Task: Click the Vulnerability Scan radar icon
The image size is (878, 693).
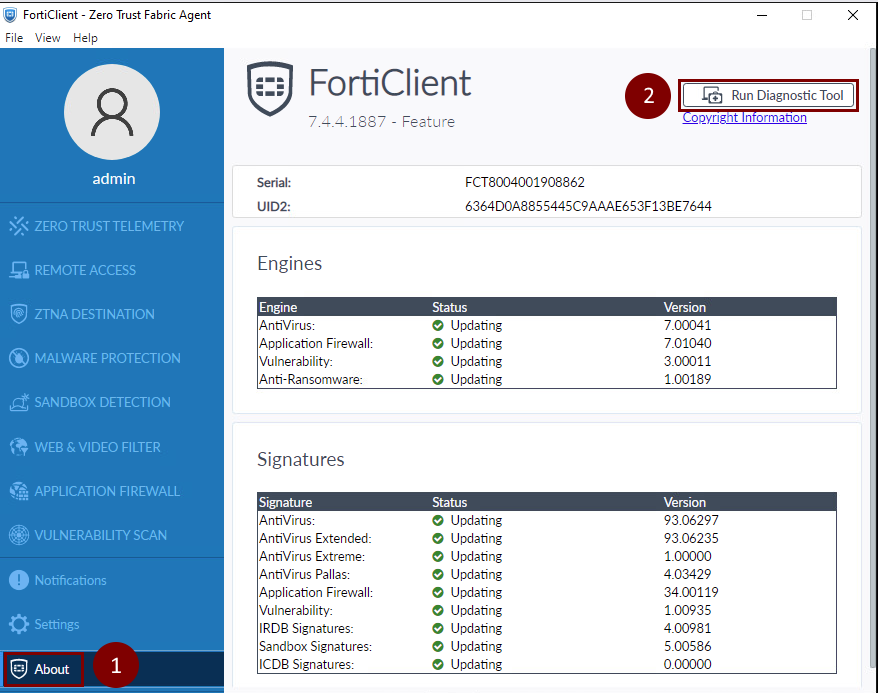Action: [x=18, y=535]
